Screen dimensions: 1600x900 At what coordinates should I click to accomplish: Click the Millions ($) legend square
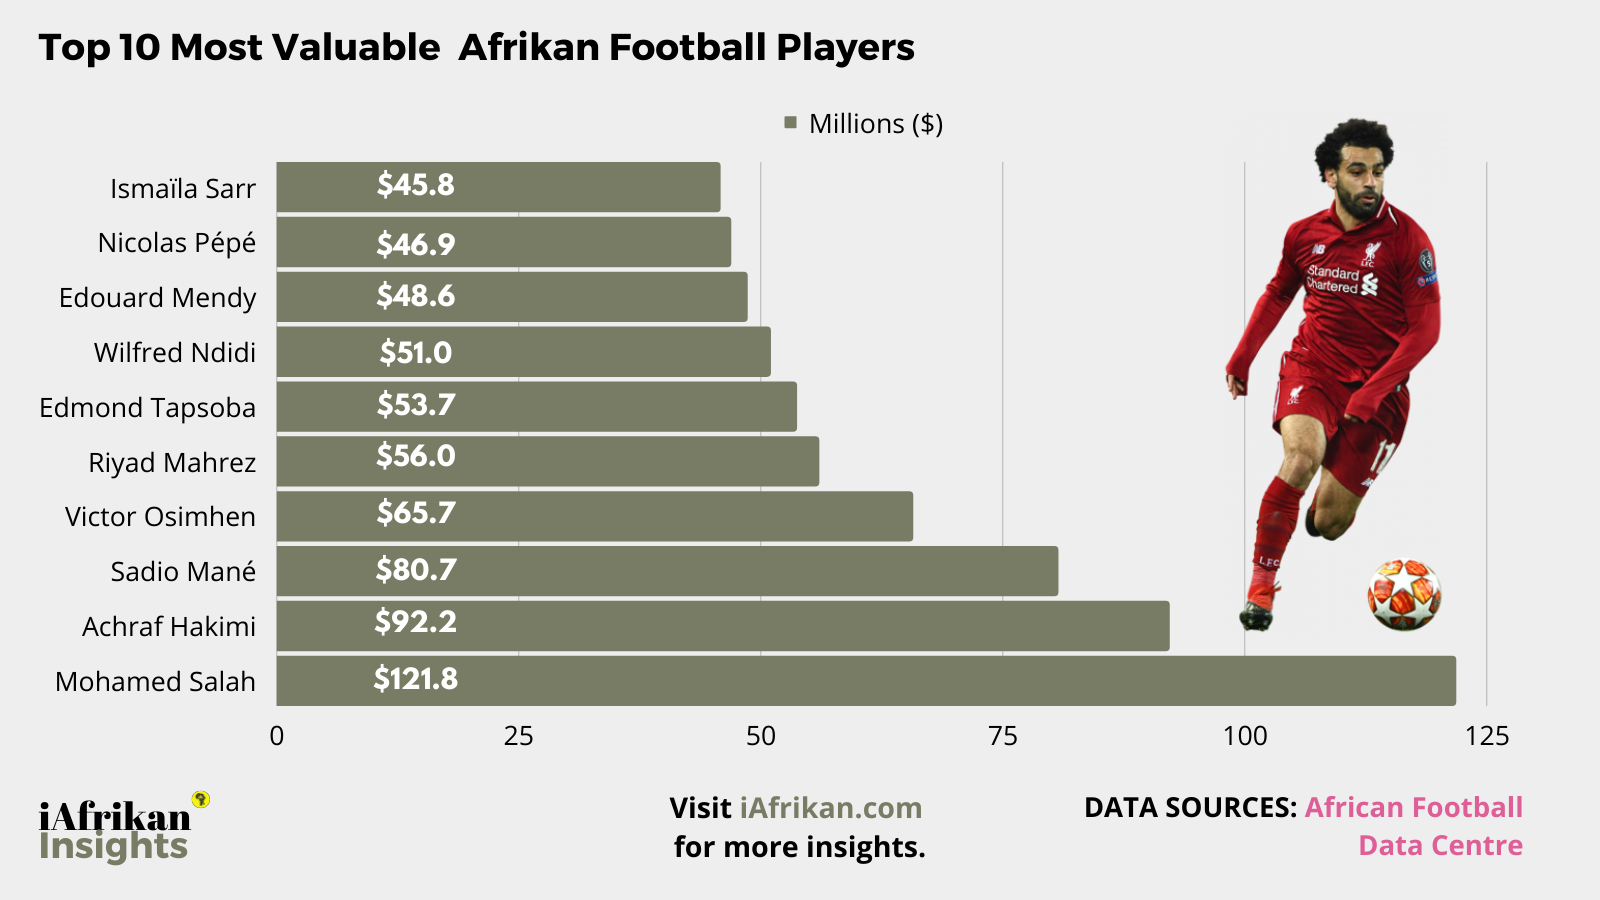790,123
